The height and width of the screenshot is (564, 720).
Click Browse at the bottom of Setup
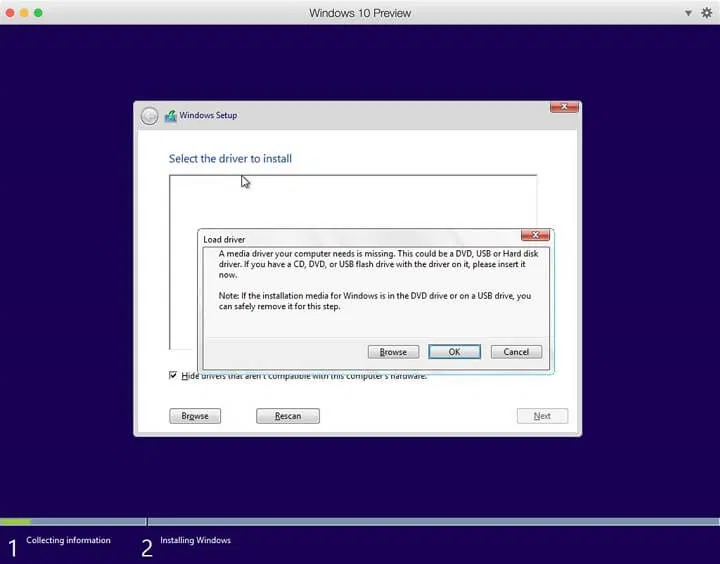tap(195, 416)
